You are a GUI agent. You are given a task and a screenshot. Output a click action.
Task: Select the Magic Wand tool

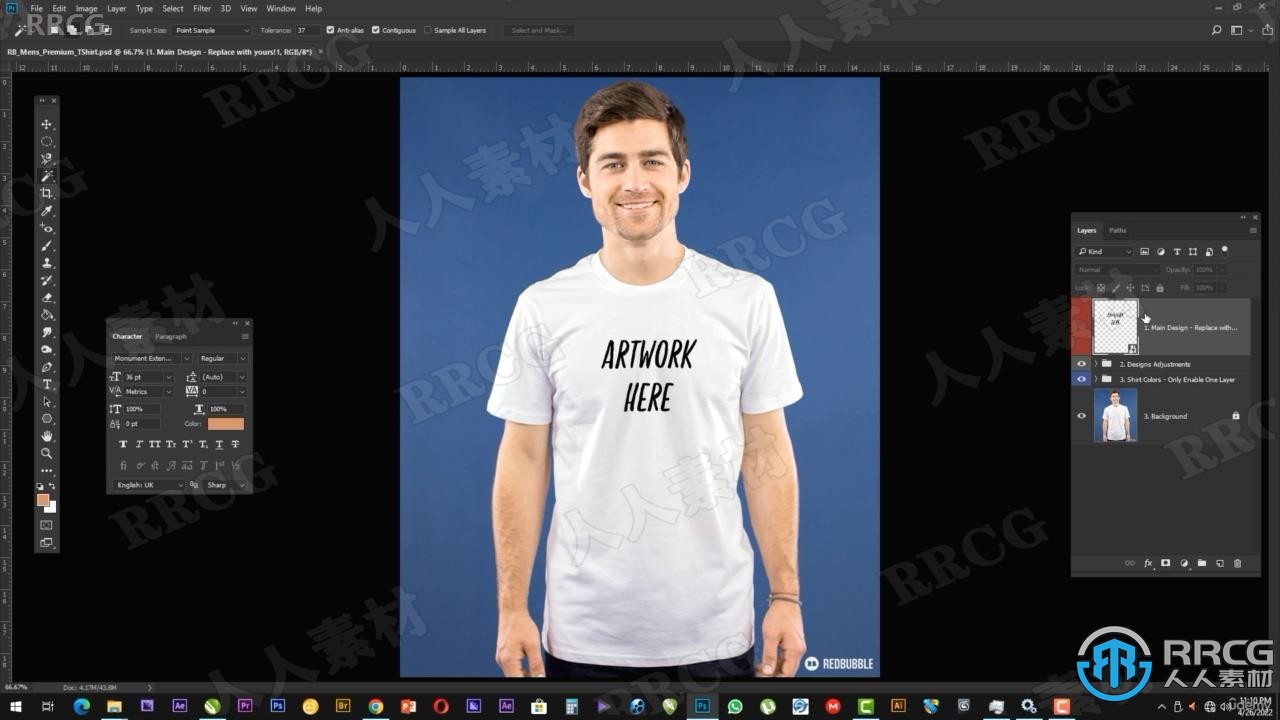(x=46, y=176)
